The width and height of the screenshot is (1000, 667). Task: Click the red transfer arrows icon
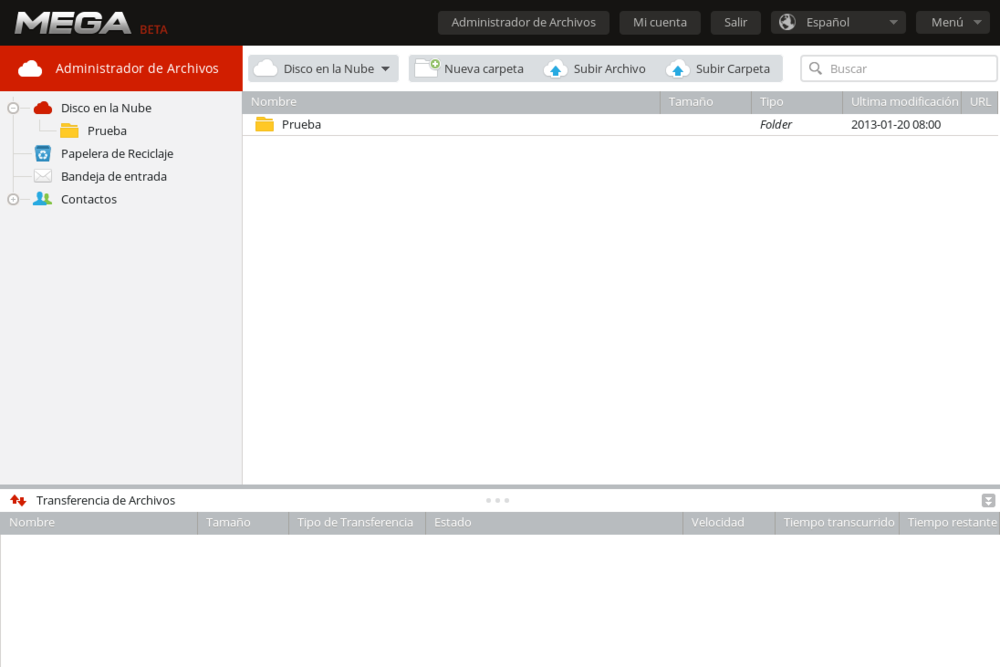pyautogui.click(x=18, y=500)
